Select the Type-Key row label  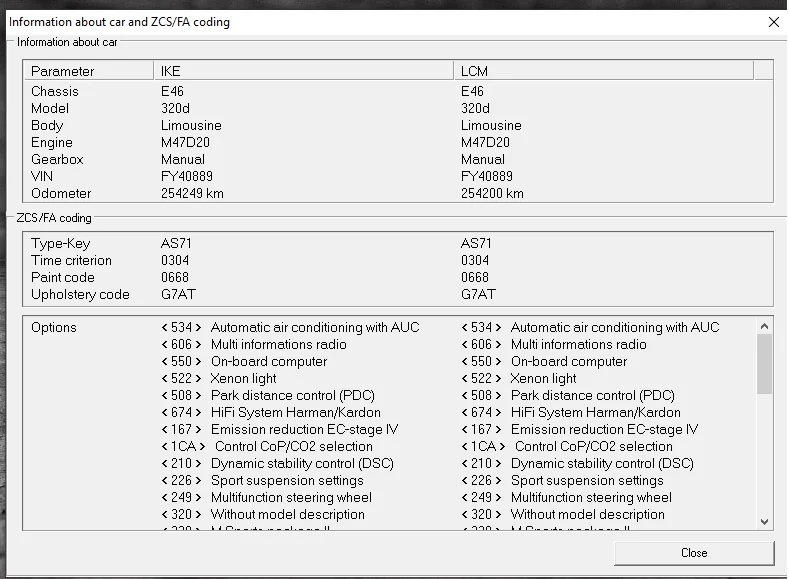[x=61, y=244]
